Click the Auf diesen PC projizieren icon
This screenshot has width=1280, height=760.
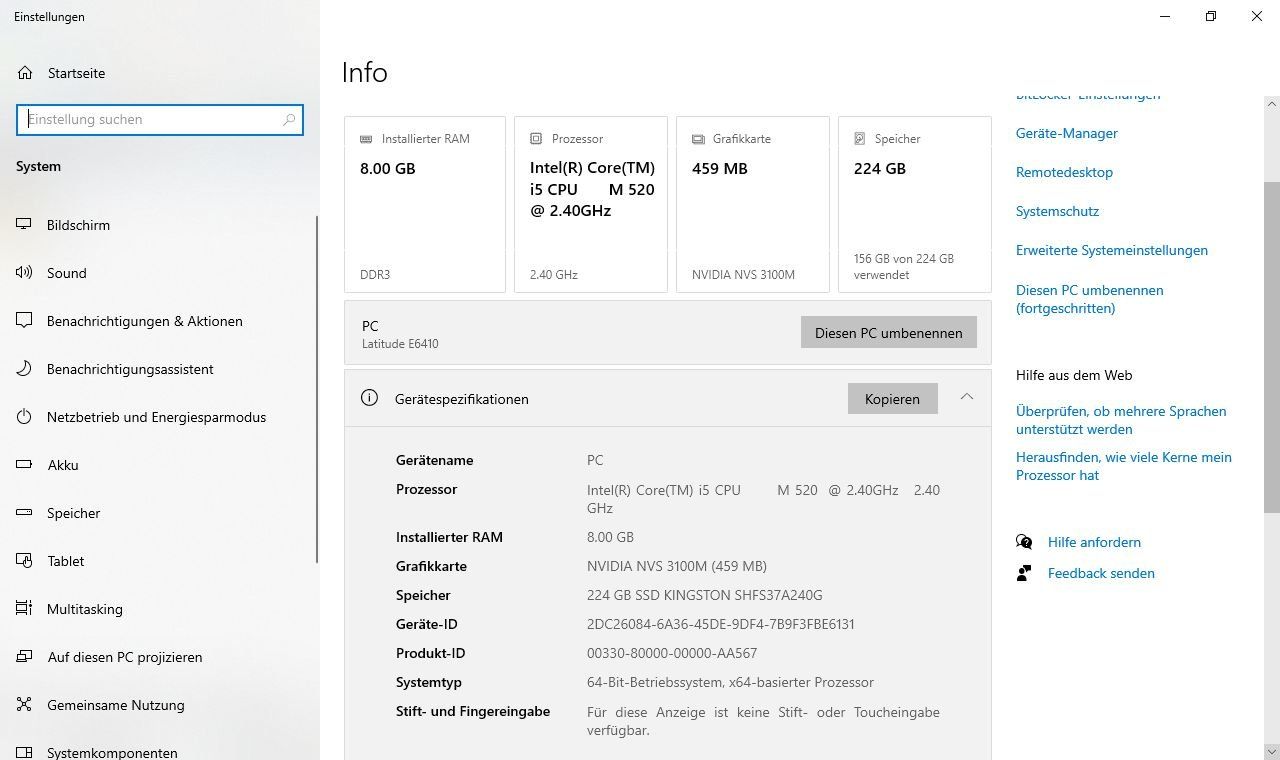pos(25,657)
